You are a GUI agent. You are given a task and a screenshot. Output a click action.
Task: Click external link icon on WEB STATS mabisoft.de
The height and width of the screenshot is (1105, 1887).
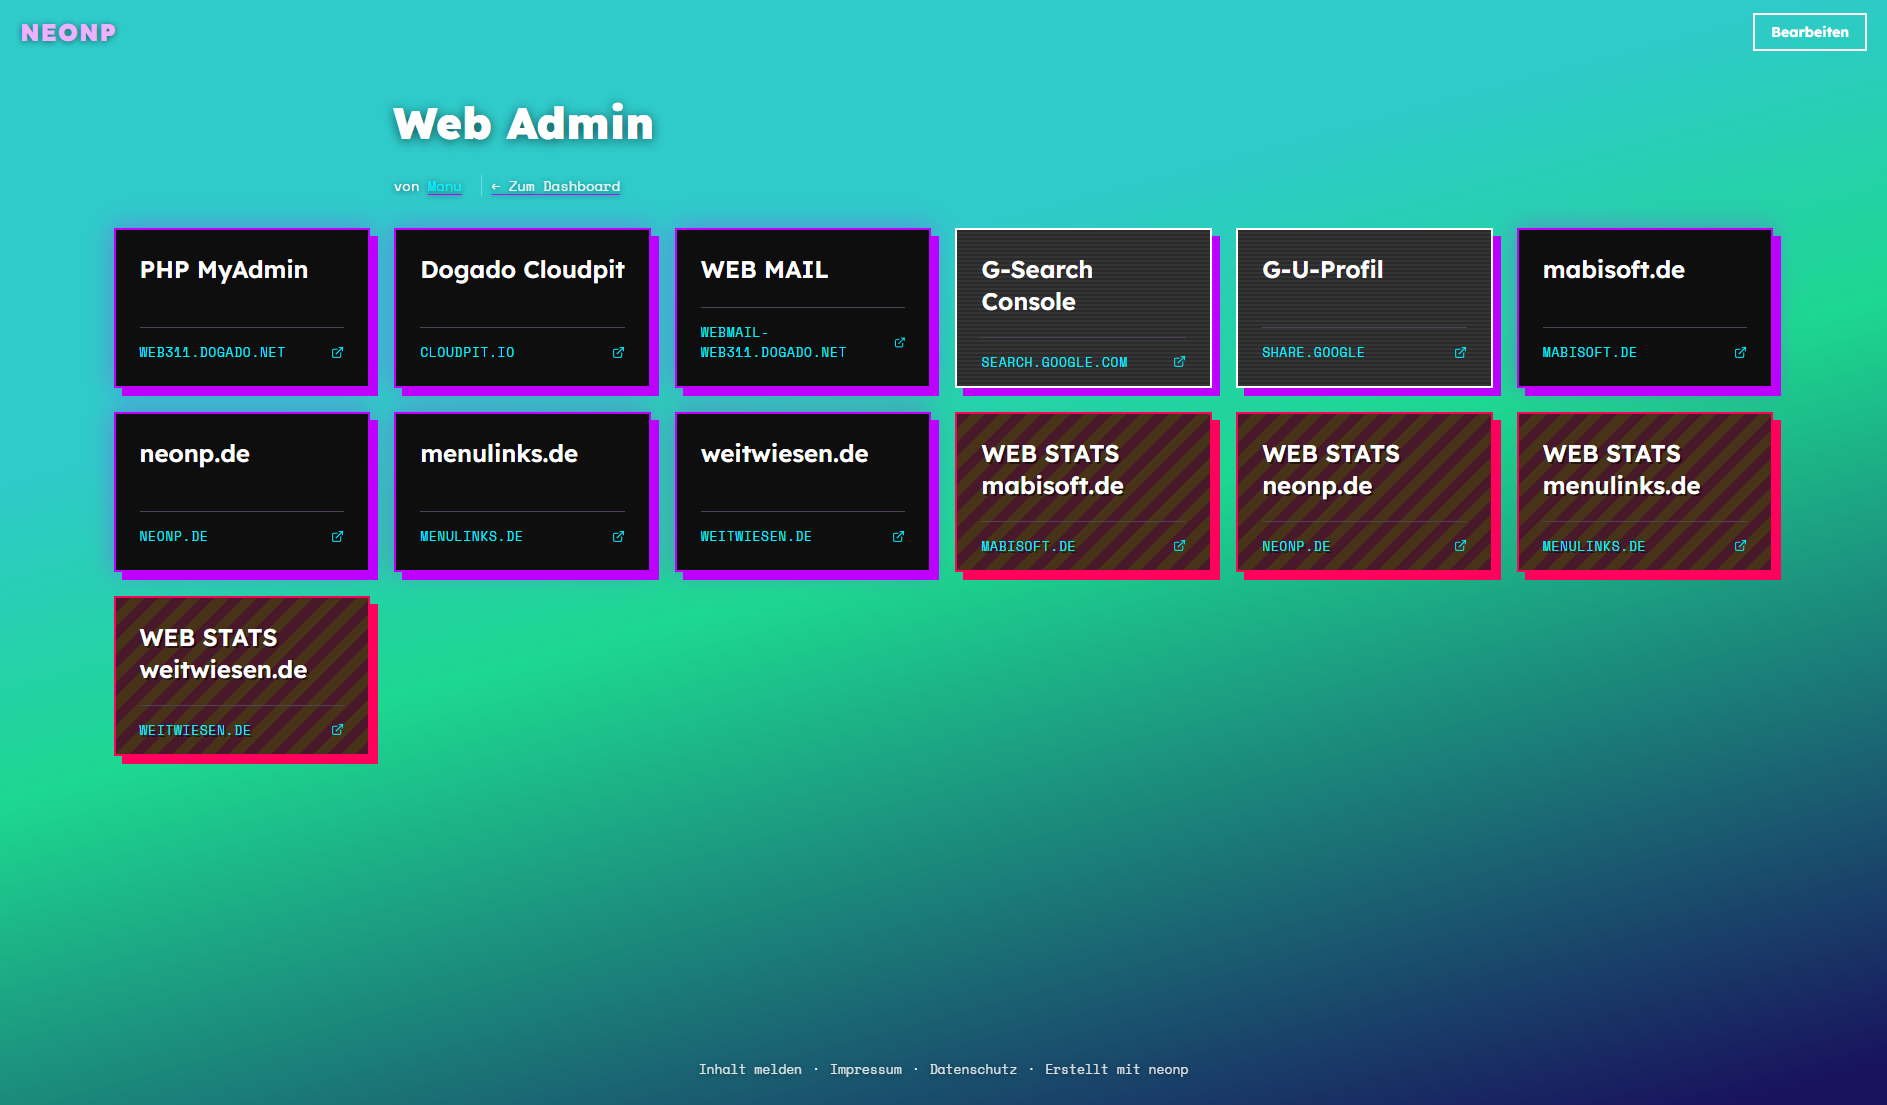(x=1179, y=546)
